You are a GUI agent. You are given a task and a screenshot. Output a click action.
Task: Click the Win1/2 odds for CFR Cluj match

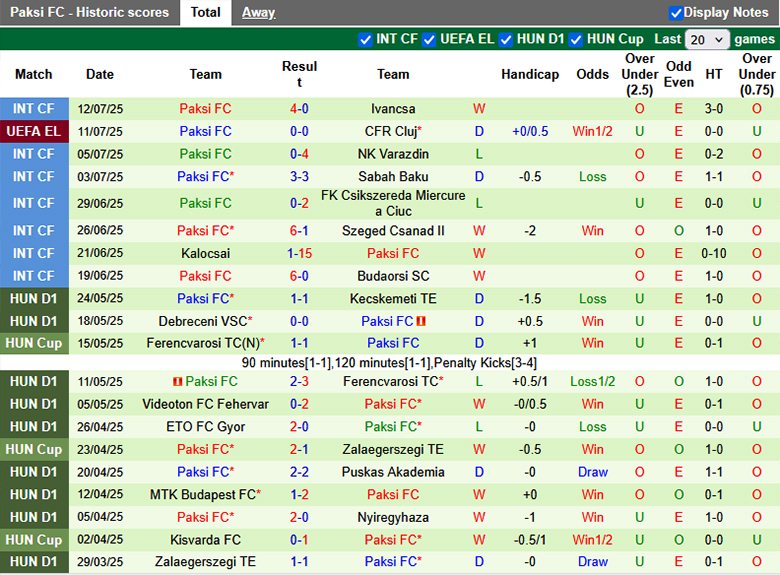click(592, 131)
